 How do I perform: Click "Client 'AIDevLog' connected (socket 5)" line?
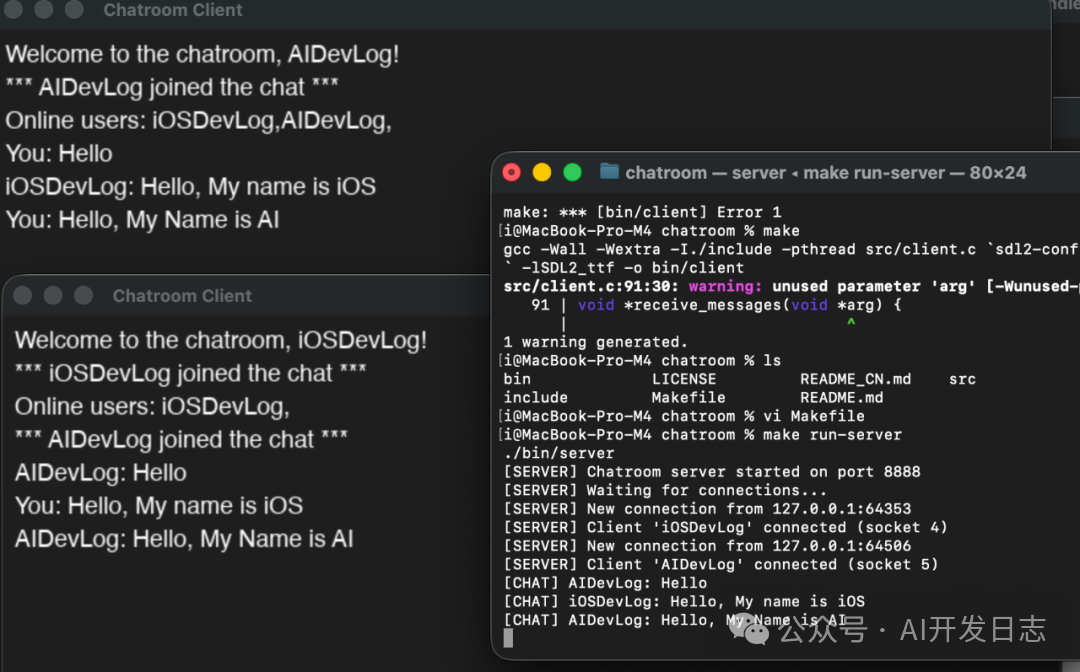pos(720,565)
